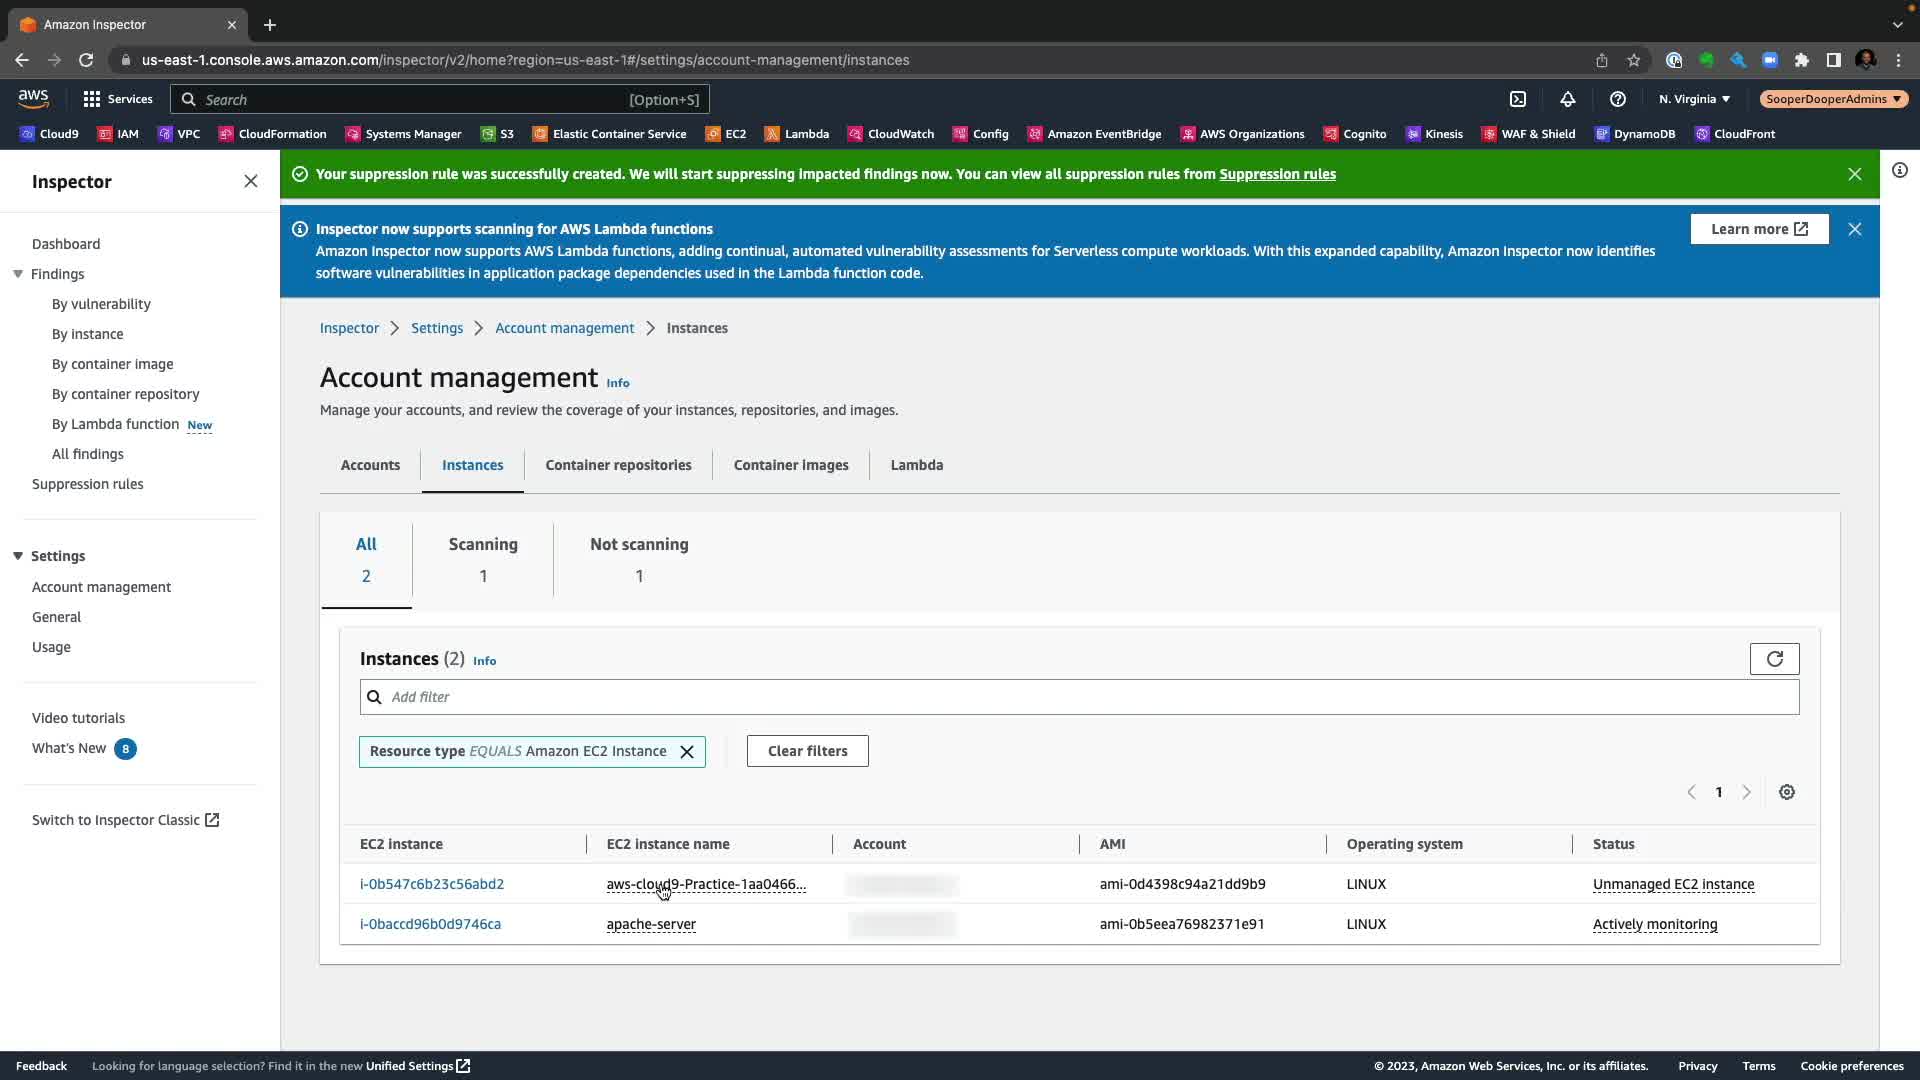Select the Not scanning filter tab
1920x1080 pixels.
coord(639,560)
